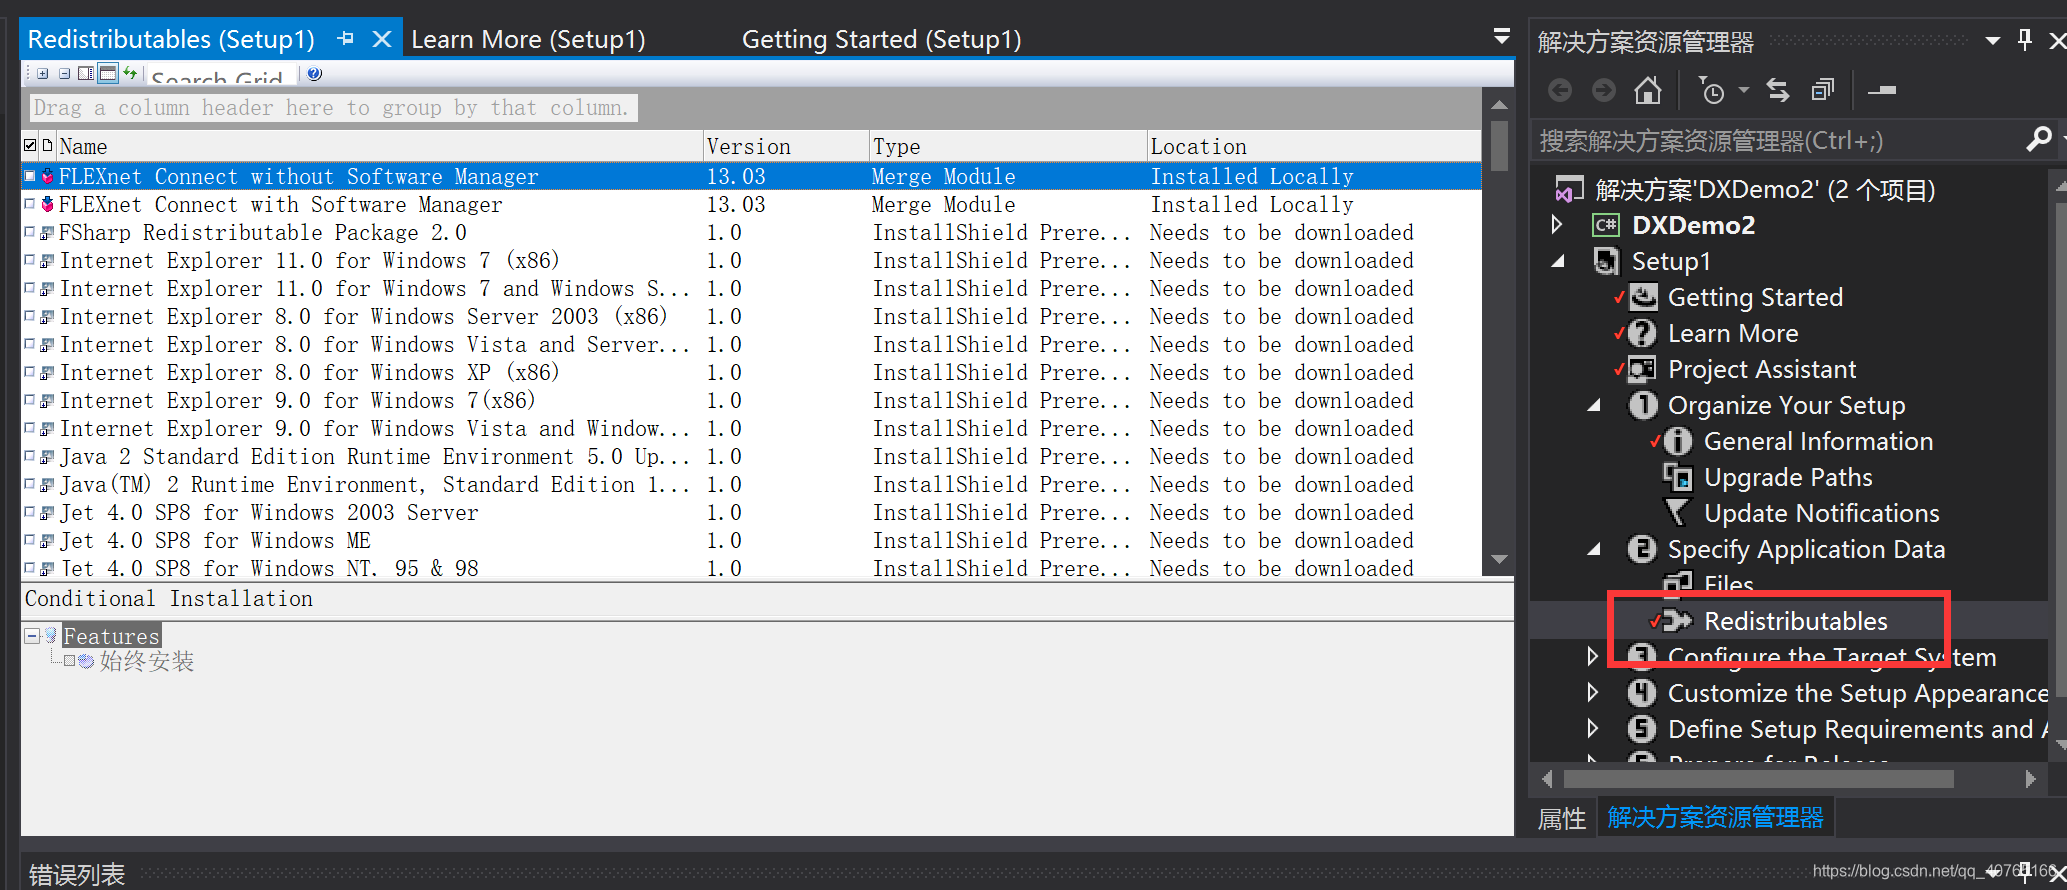Select Internet Explorer 8.0 for Windows Server 2003 (x86) row
Image resolution: width=2067 pixels, height=890 pixels.
click(751, 316)
